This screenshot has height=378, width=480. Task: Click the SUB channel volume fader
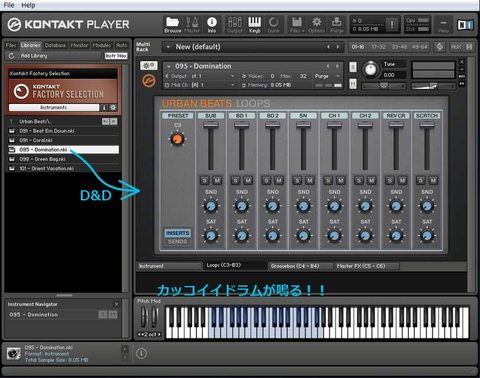coord(211,124)
